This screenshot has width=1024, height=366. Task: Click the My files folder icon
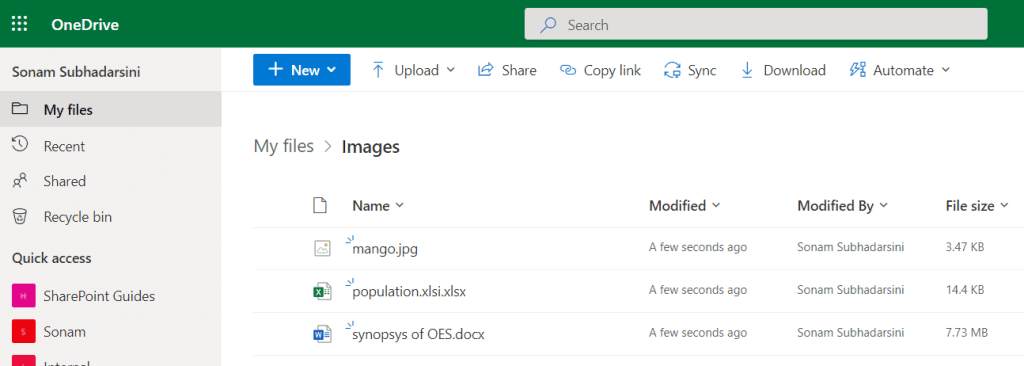pyautogui.click(x=20, y=108)
